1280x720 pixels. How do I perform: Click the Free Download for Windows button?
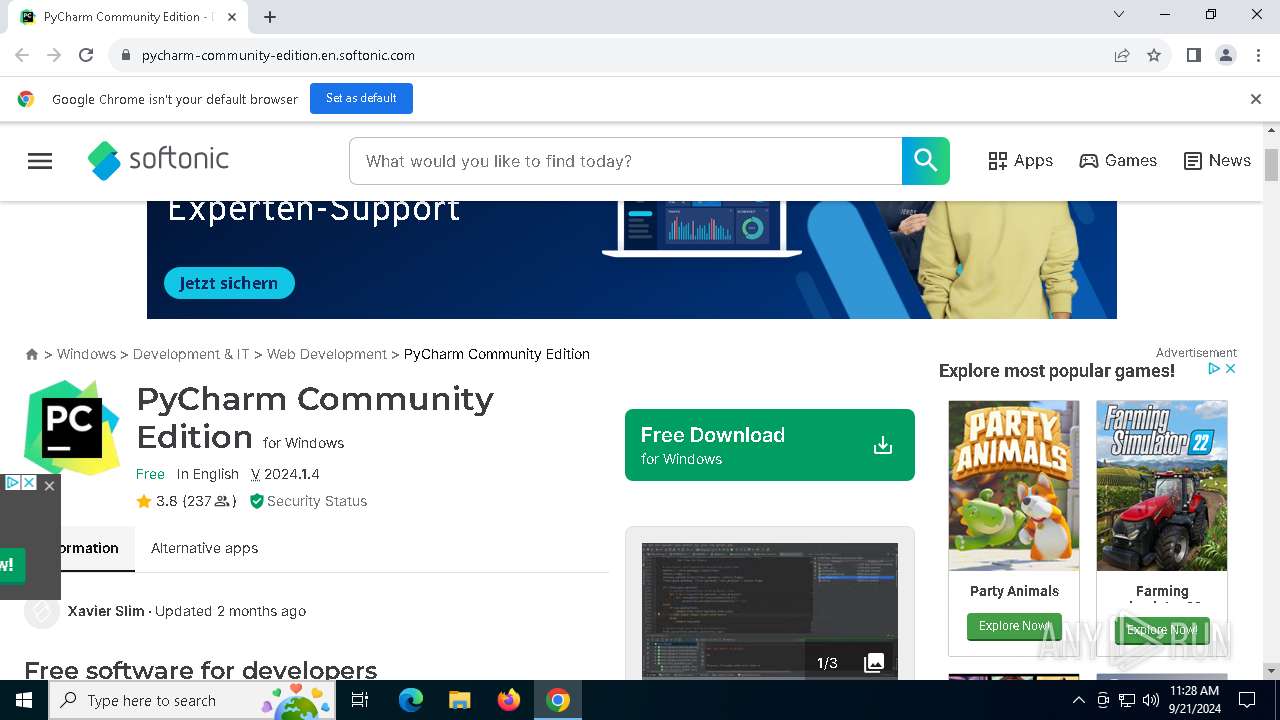pos(770,445)
